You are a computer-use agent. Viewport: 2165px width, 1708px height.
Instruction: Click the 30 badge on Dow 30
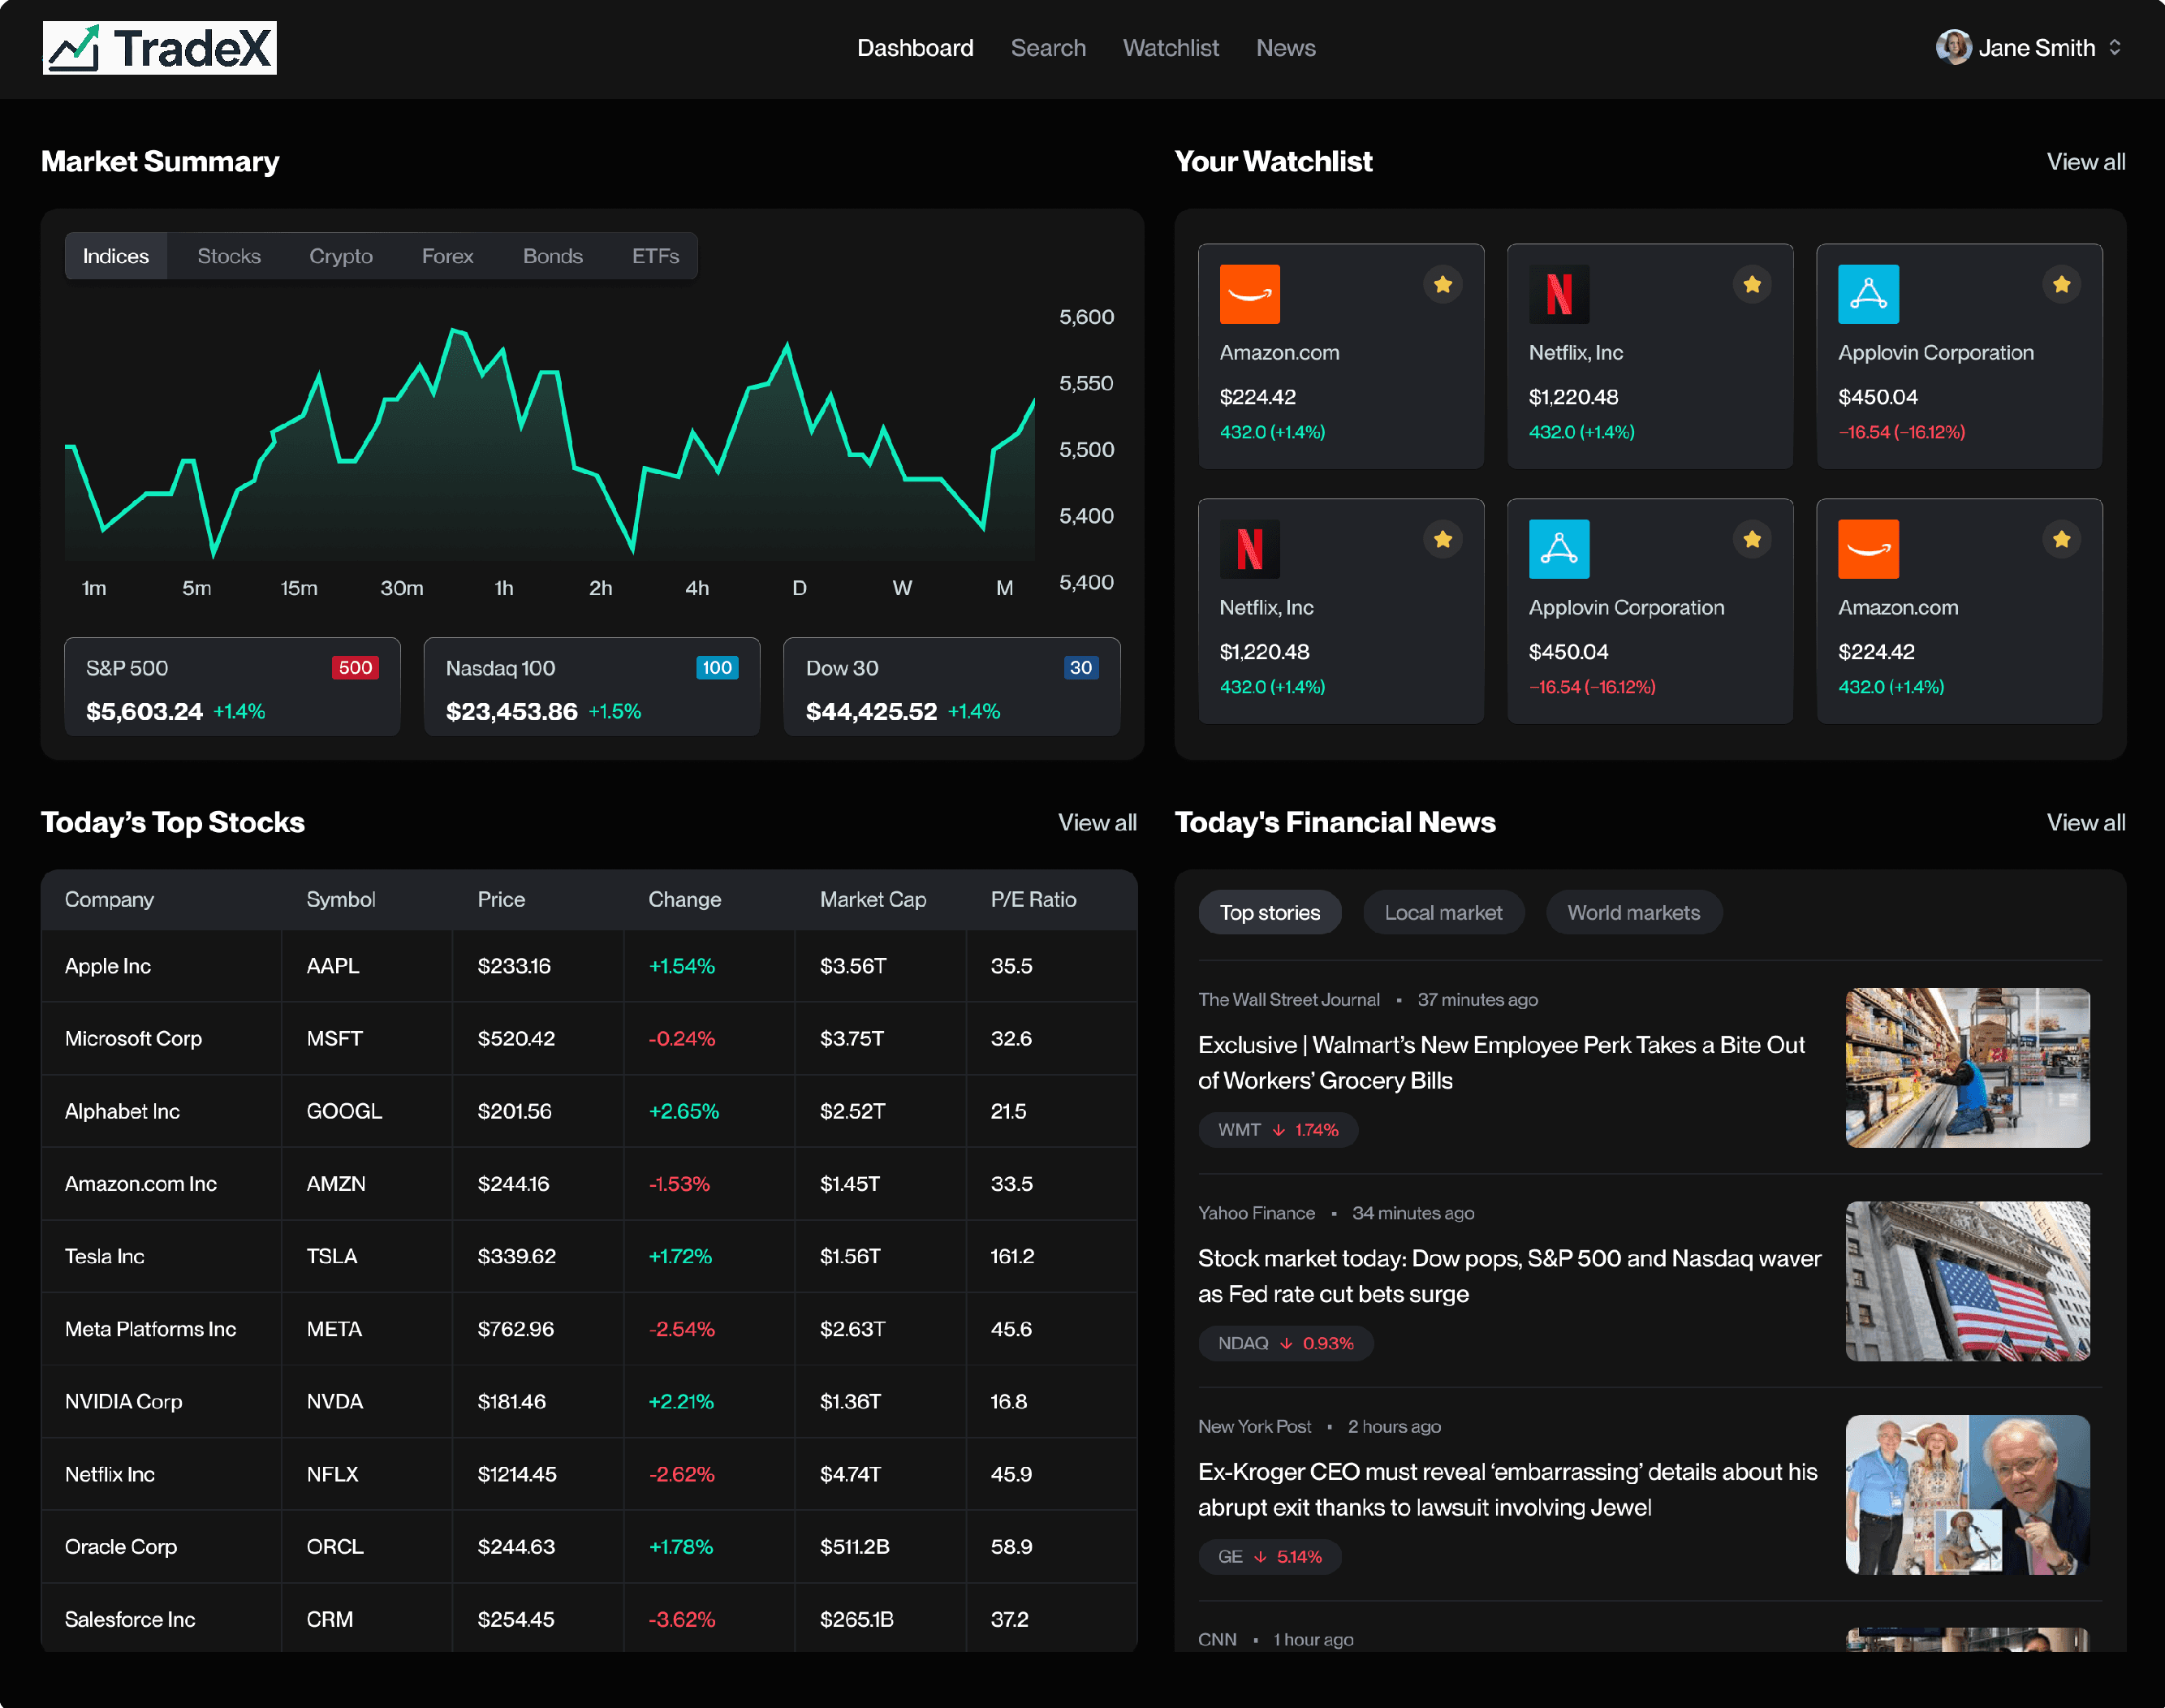[x=1081, y=668]
